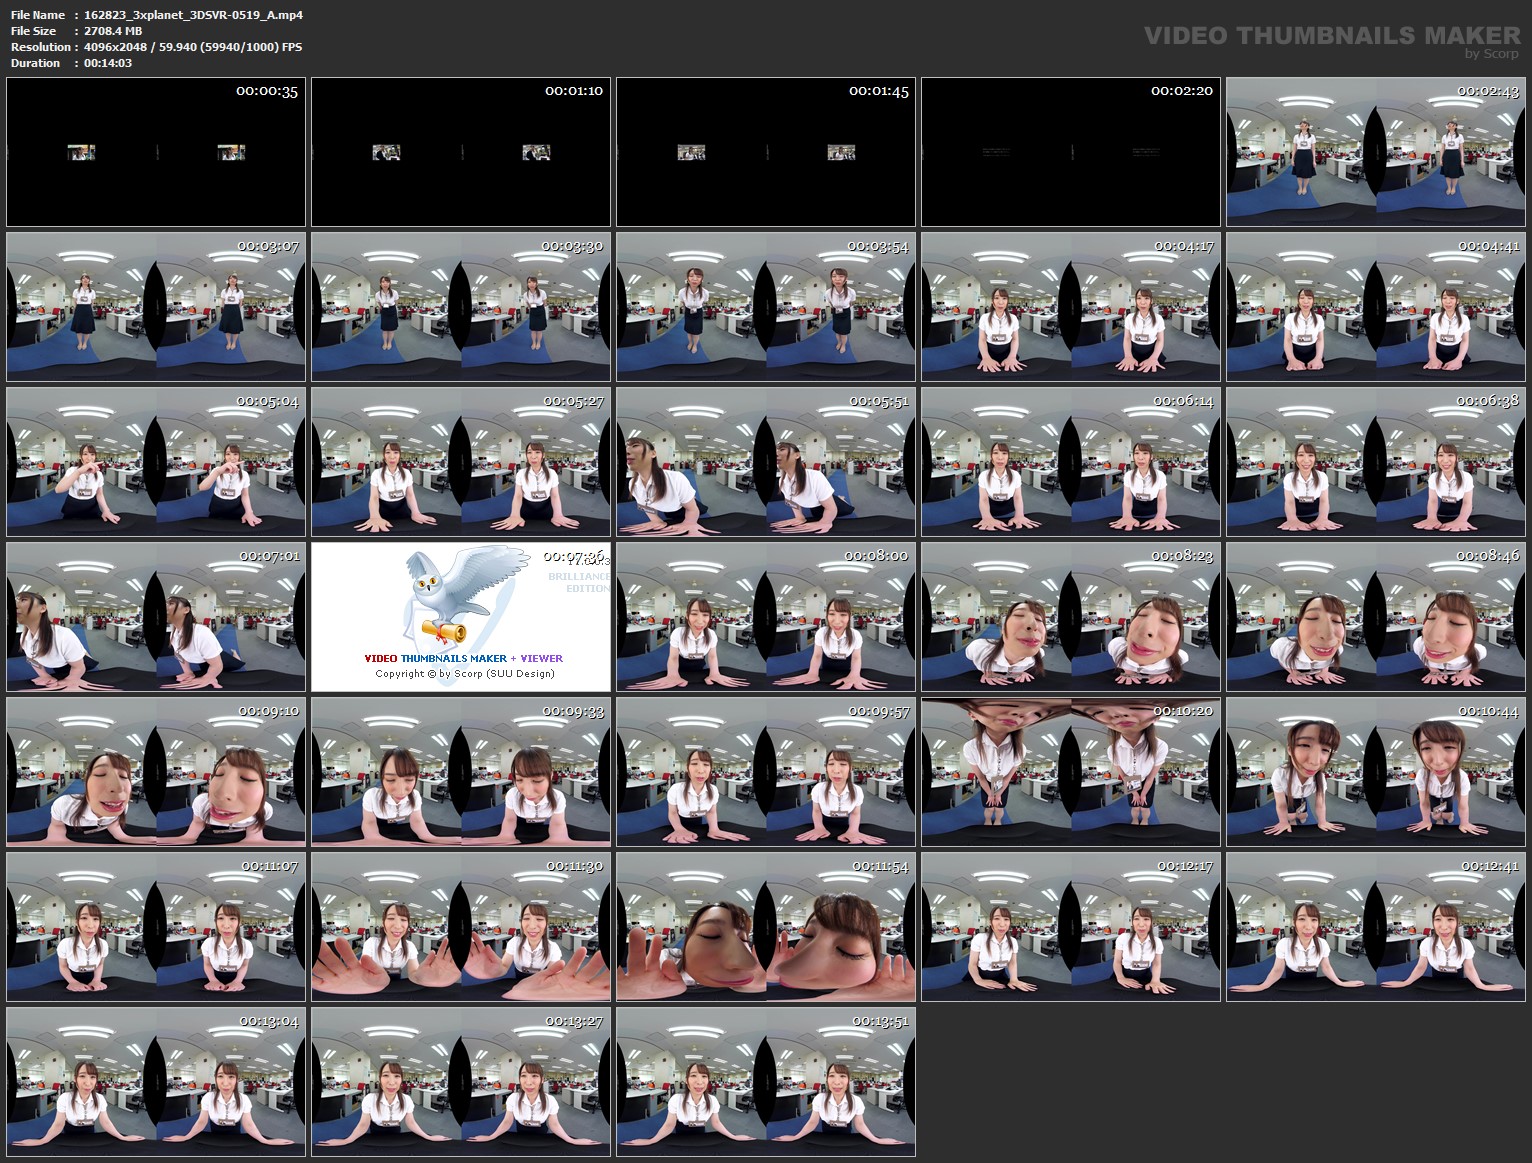Click the Copyright by Scorp SUU Design text

coord(465,674)
